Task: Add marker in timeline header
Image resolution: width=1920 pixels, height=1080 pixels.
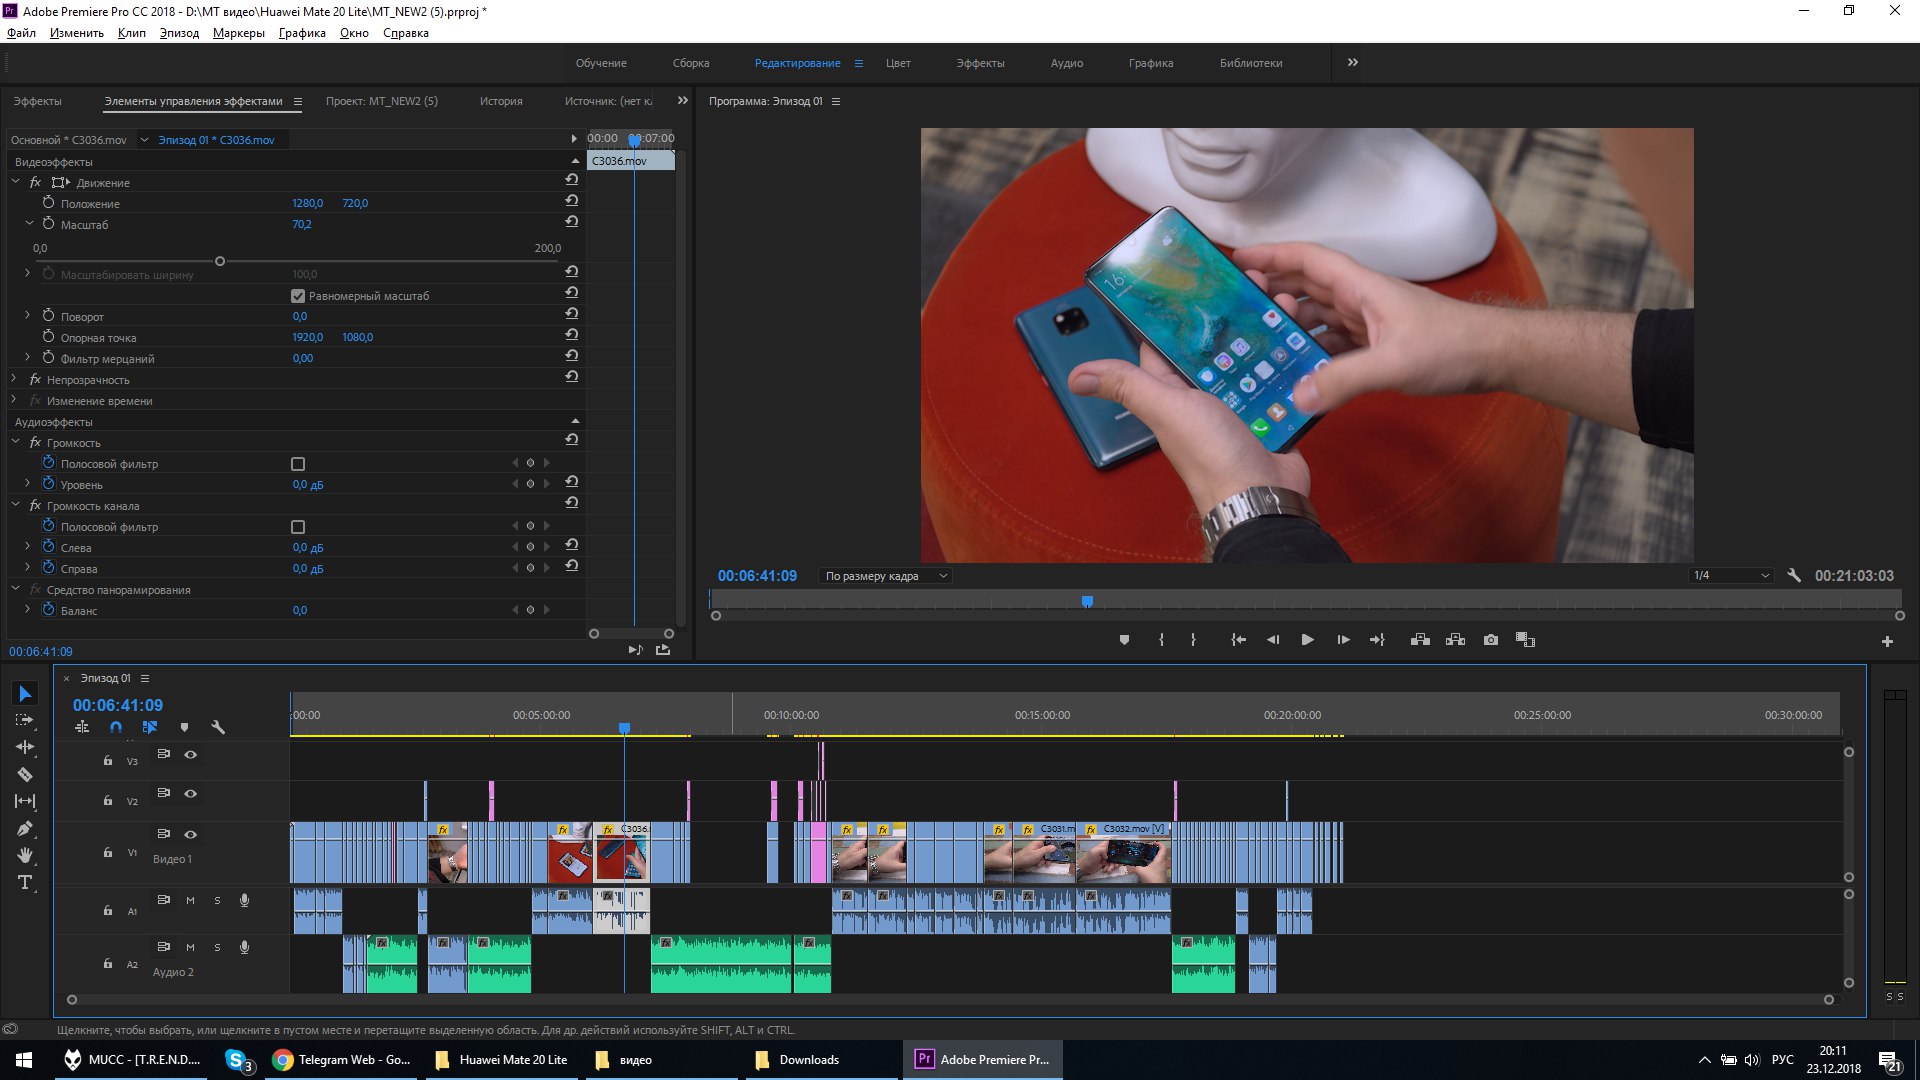Action: tap(184, 728)
